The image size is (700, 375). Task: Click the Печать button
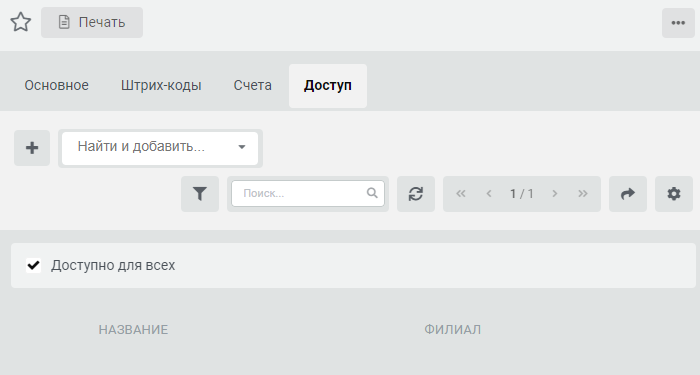92,22
